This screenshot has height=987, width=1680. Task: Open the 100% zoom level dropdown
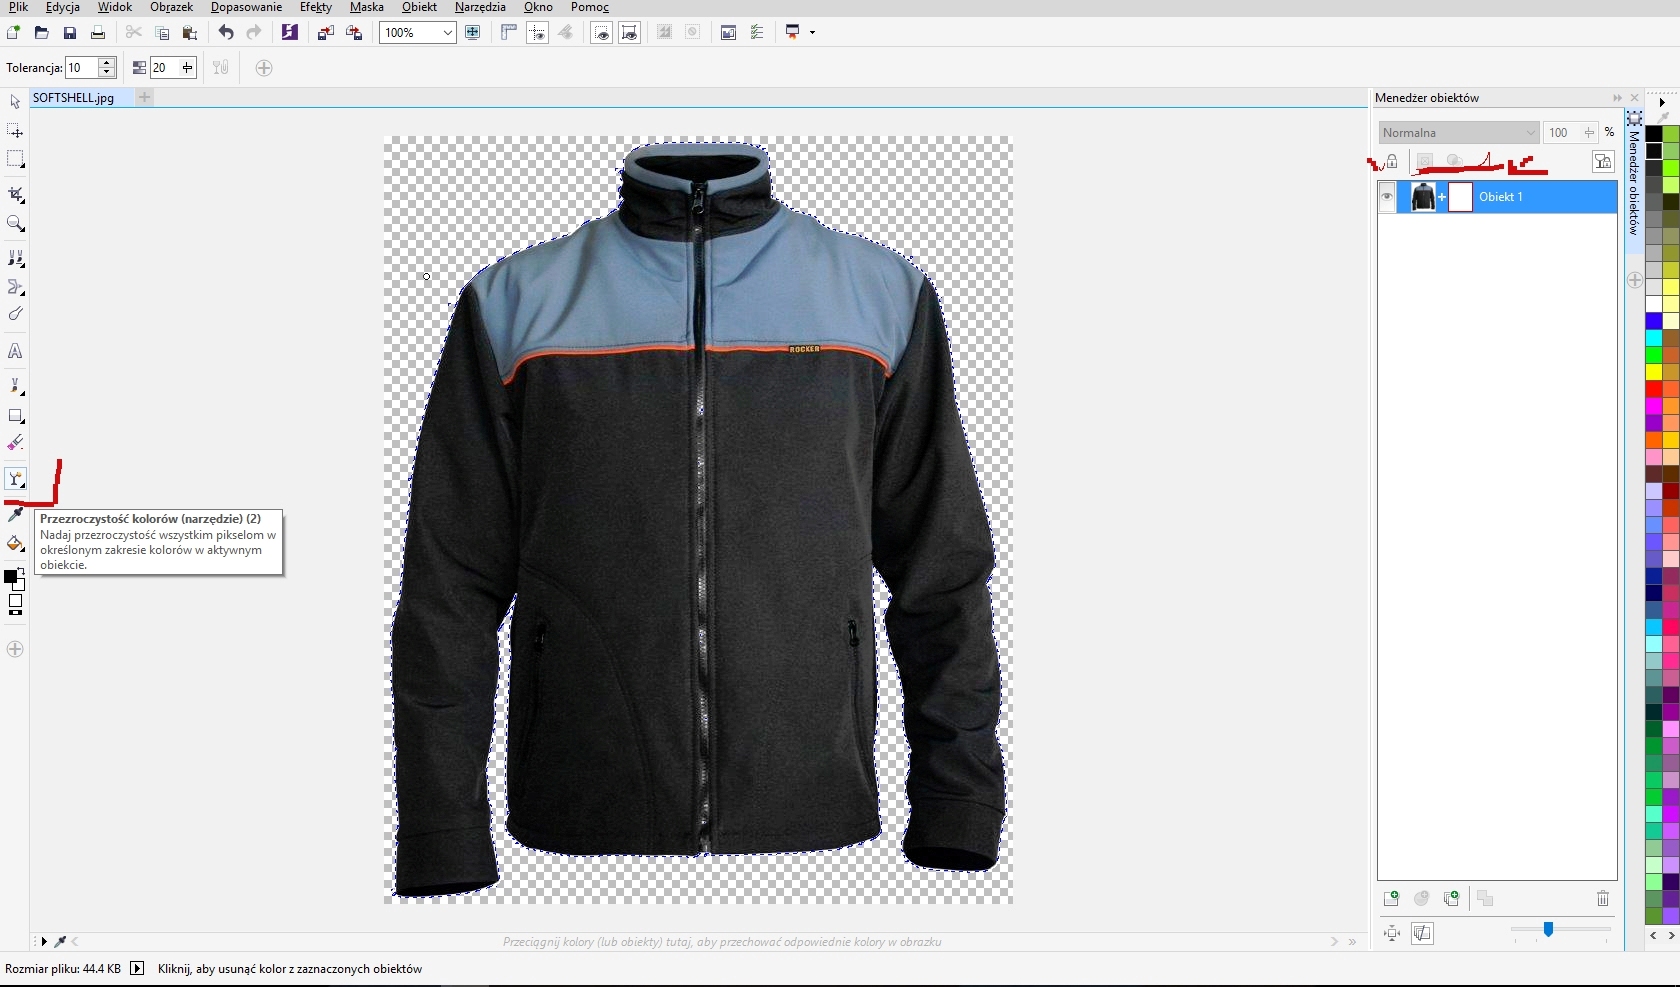447,33
